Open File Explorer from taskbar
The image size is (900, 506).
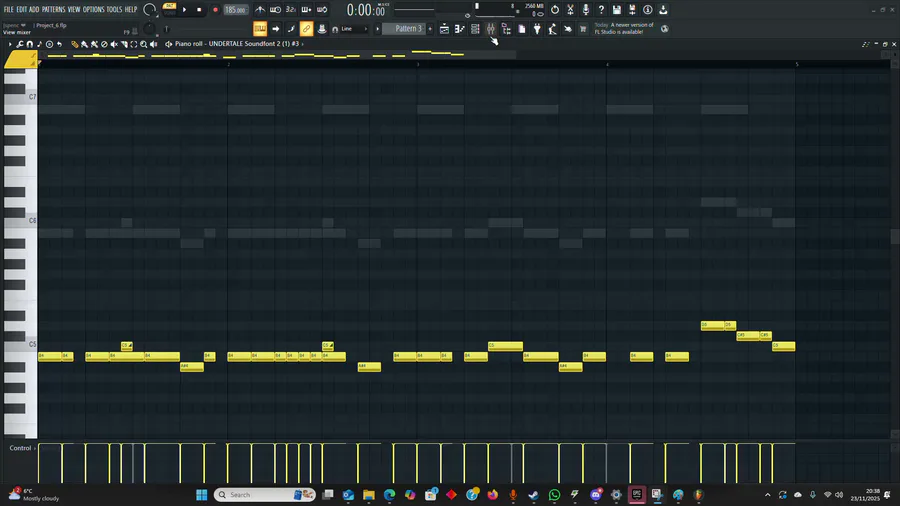pos(368,495)
